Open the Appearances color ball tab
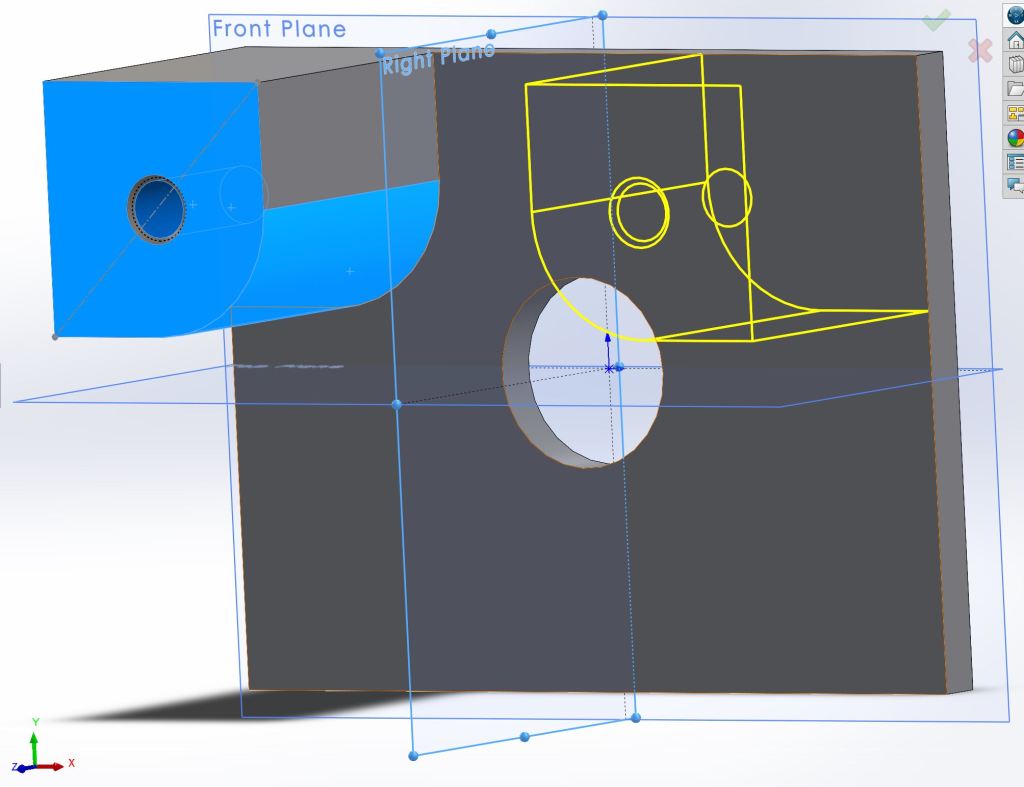The width and height of the screenshot is (1024, 787). pos(1014,138)
